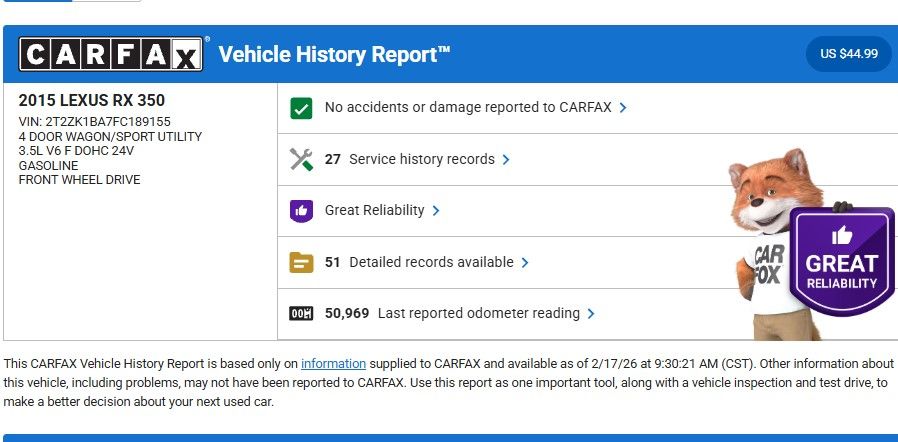This screenshot has height=442, width=898.
Task: Click the yellow folder detailed records icon
Action: click(301, 262)
